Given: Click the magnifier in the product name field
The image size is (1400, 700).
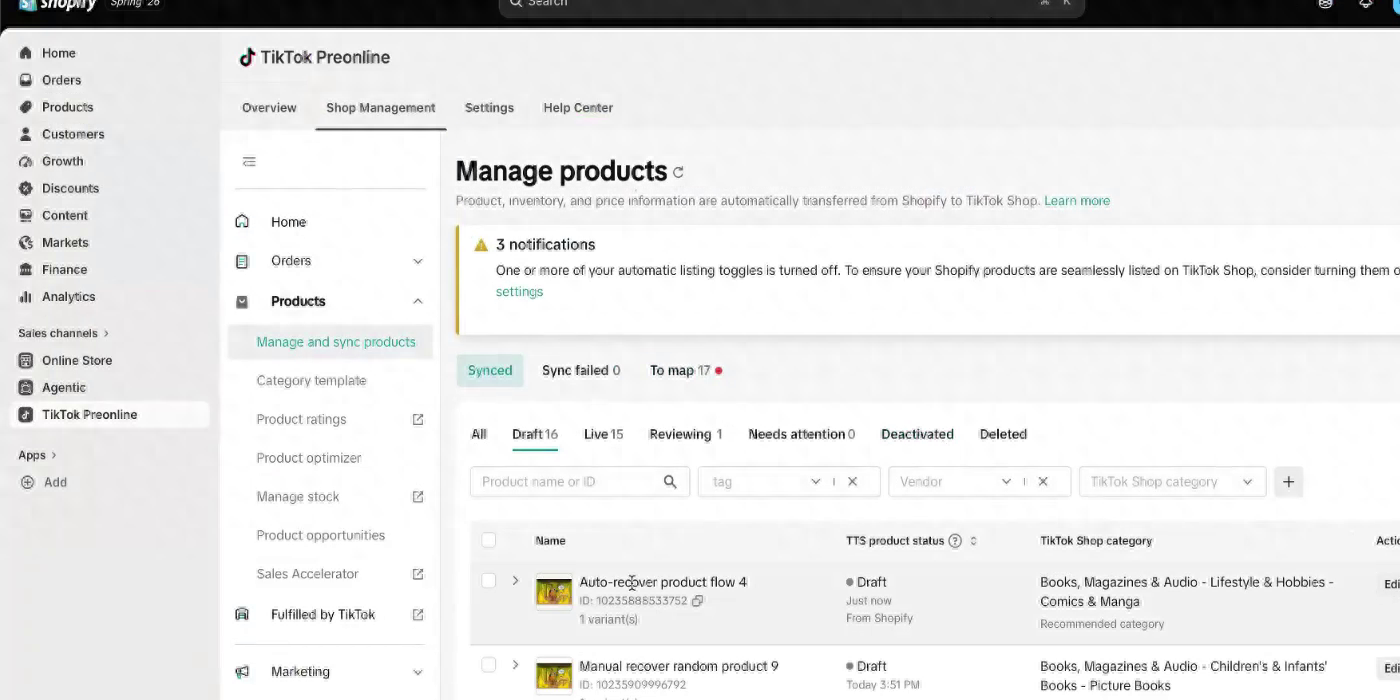Looking at the screenshot, I should (670, 482).
